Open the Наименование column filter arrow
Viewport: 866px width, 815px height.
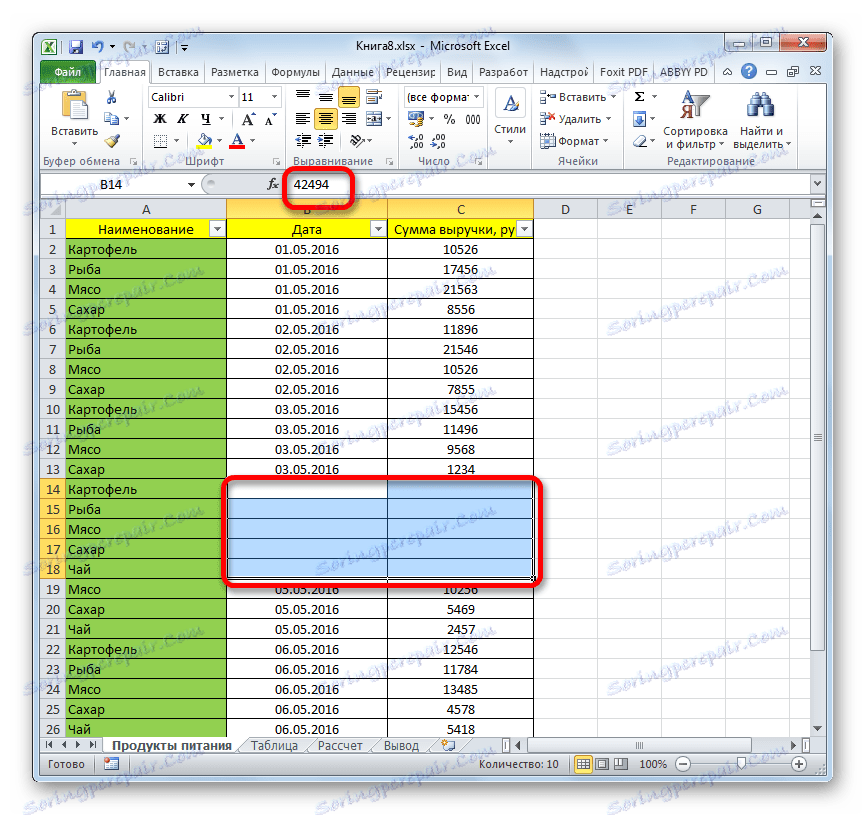[217, 228]
